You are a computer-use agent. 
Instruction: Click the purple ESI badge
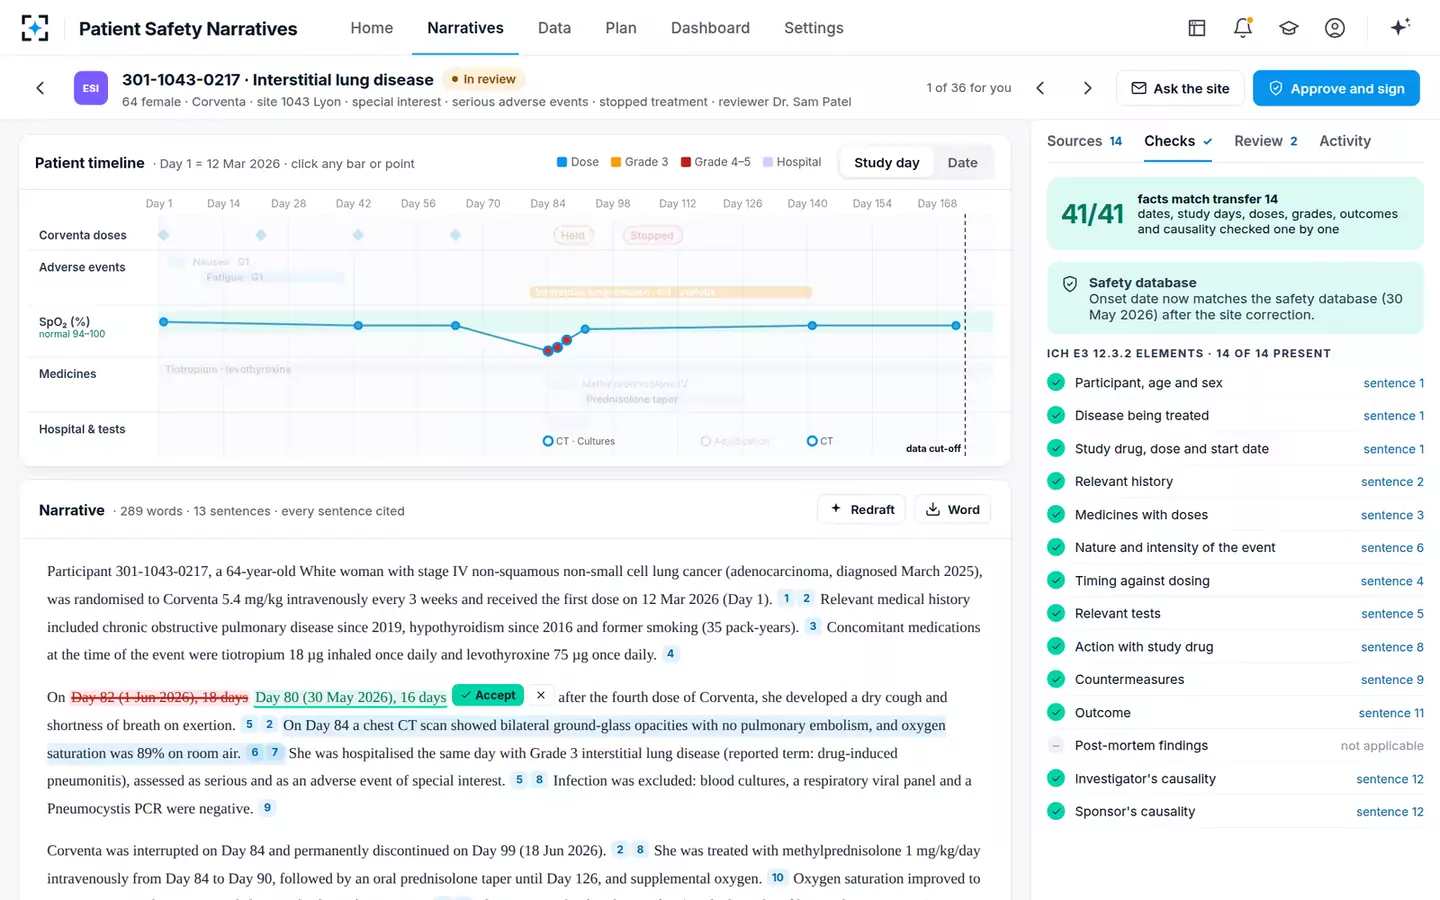coord(91,88)
